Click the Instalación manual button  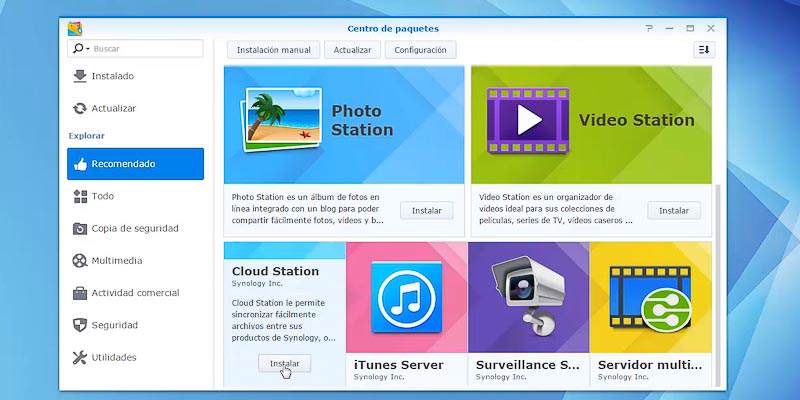coord(273,50)
